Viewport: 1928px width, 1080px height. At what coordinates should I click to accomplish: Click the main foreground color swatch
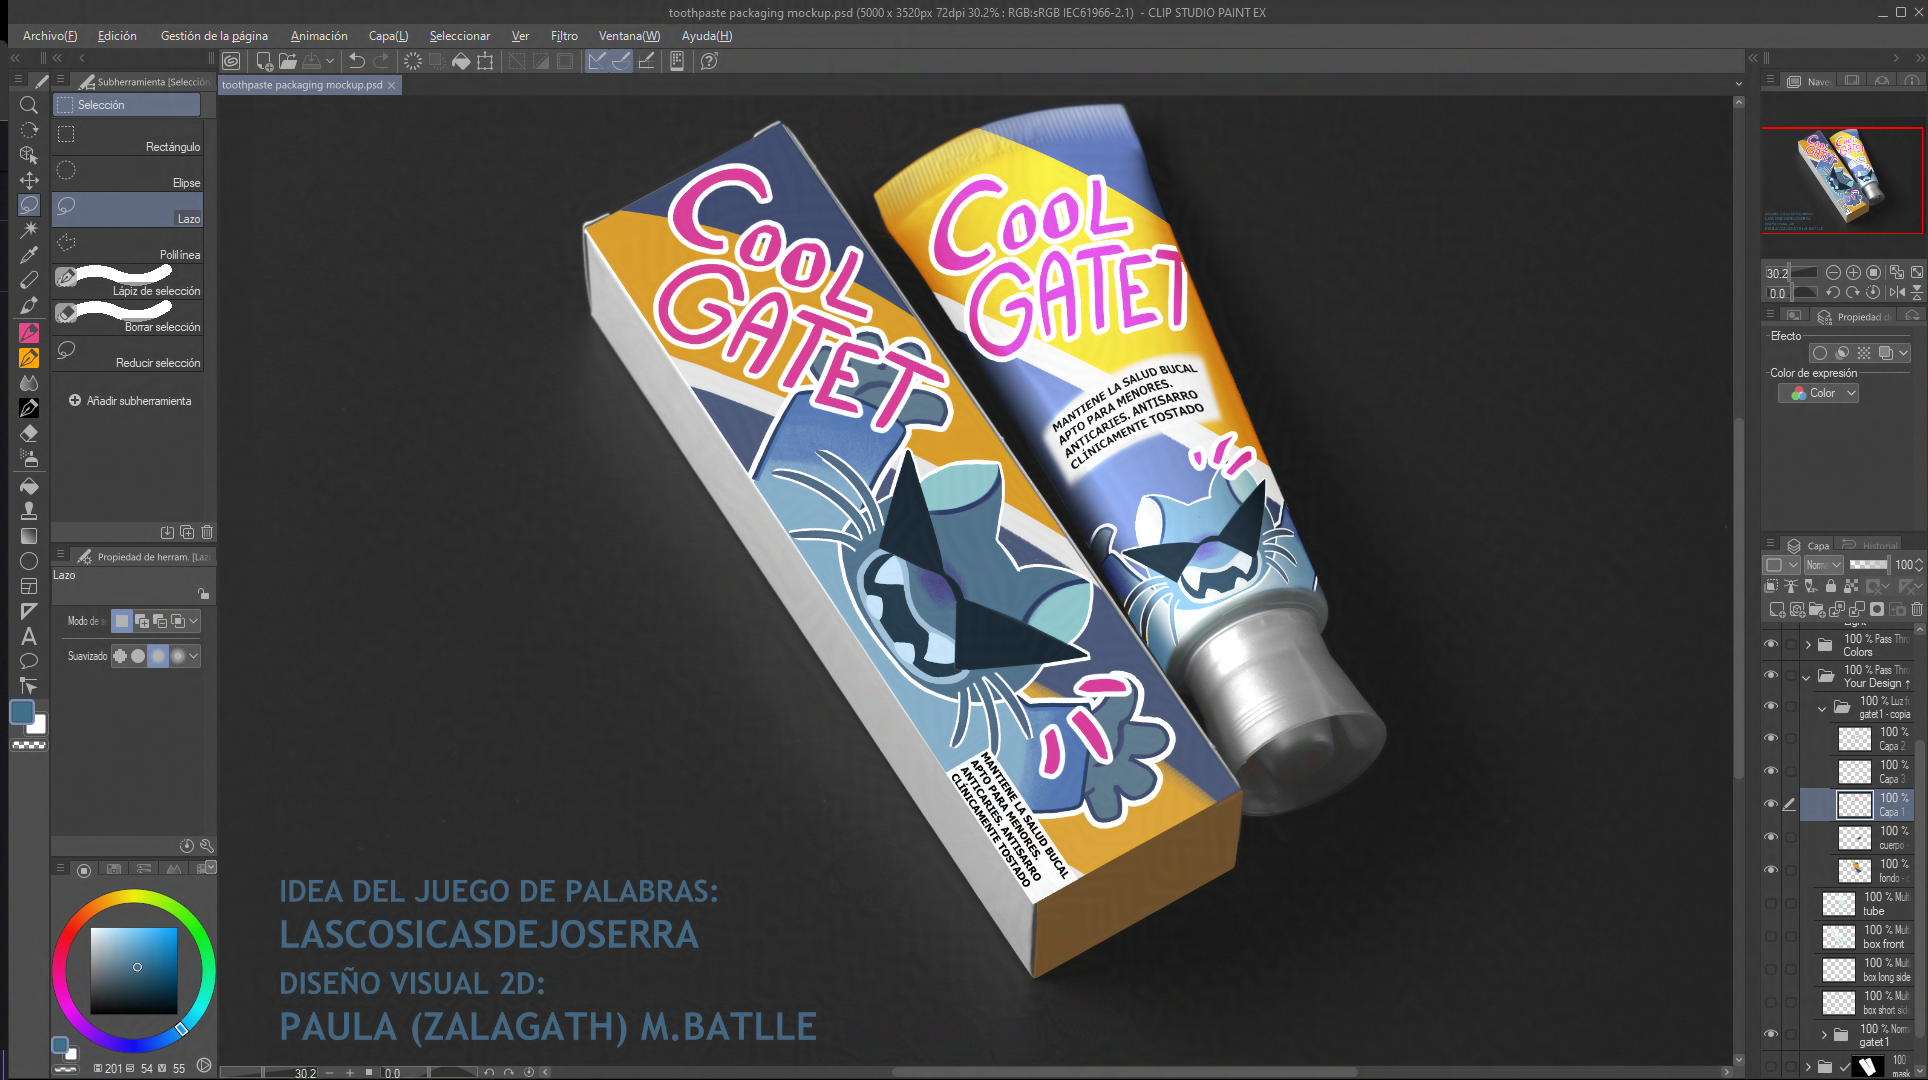pyautogui.click(x=22, y=712)
